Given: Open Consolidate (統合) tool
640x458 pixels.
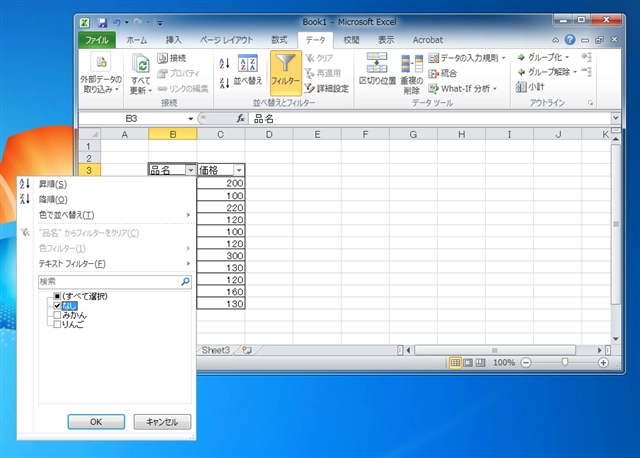Looking at the screenshot, I should (x=442, y=73).
